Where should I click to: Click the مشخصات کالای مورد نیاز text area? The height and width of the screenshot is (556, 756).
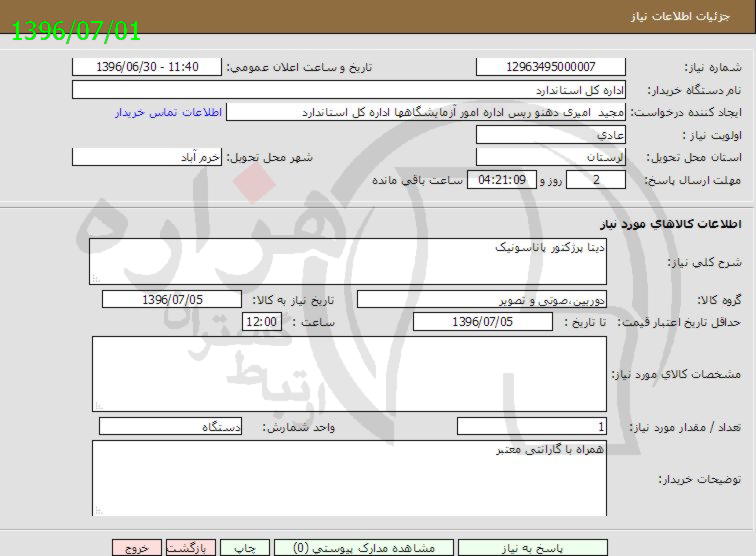350,374
